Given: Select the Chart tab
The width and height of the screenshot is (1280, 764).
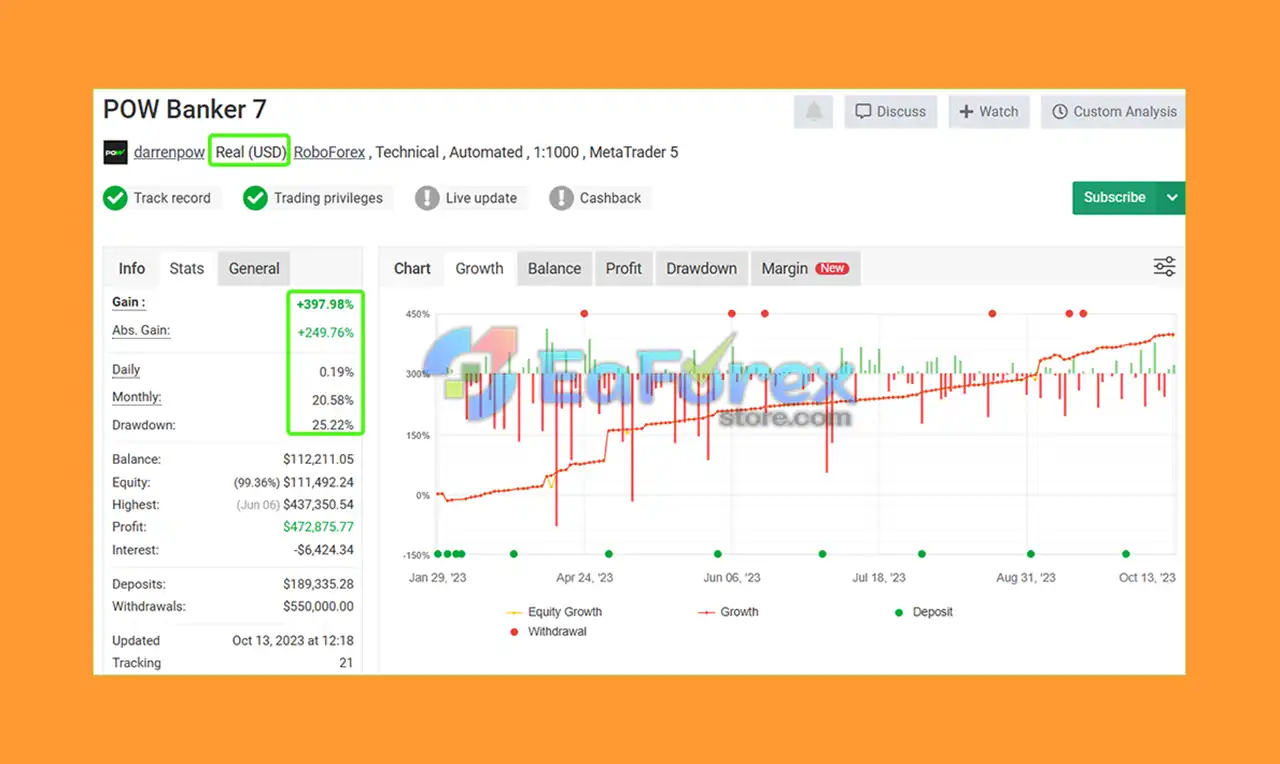Looking at the screenshot, I should click(412, 268).
